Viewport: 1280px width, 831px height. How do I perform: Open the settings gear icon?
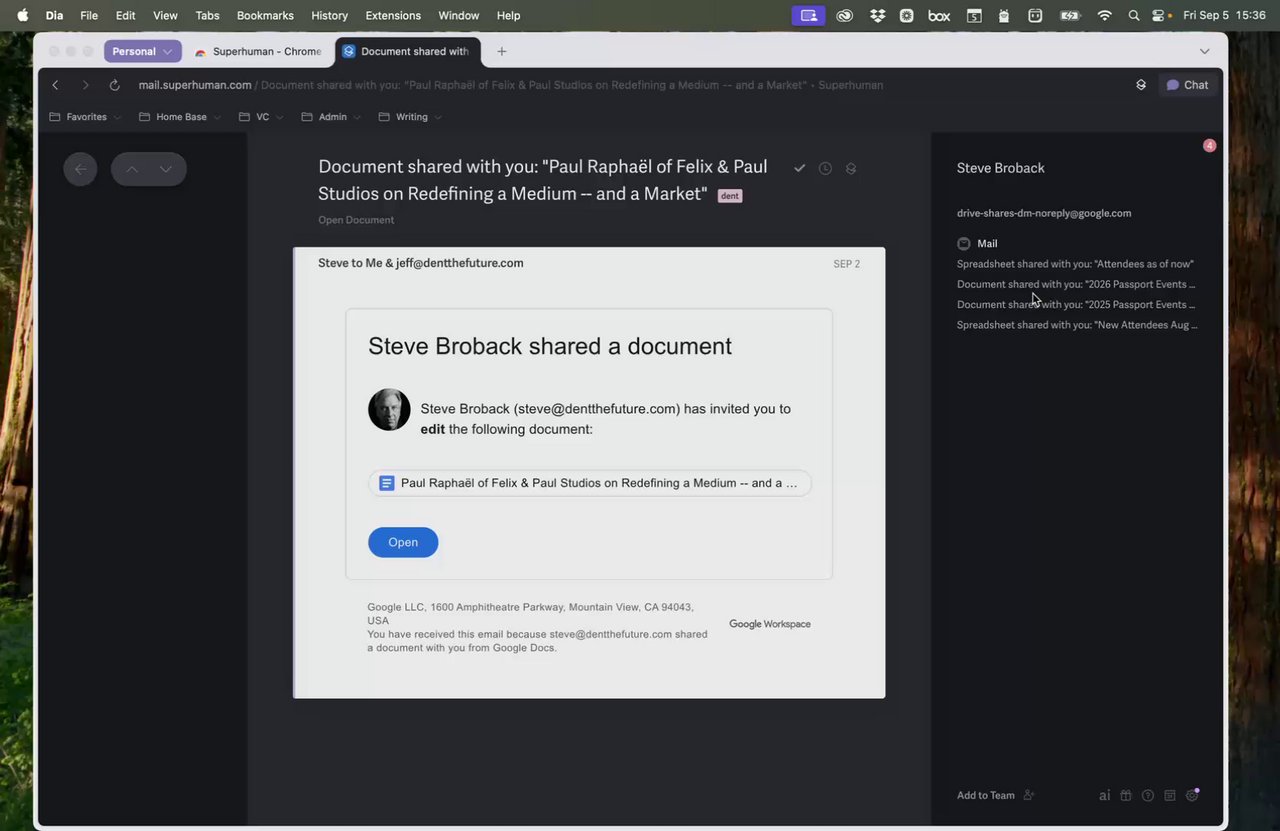(x=1192, y=796)
